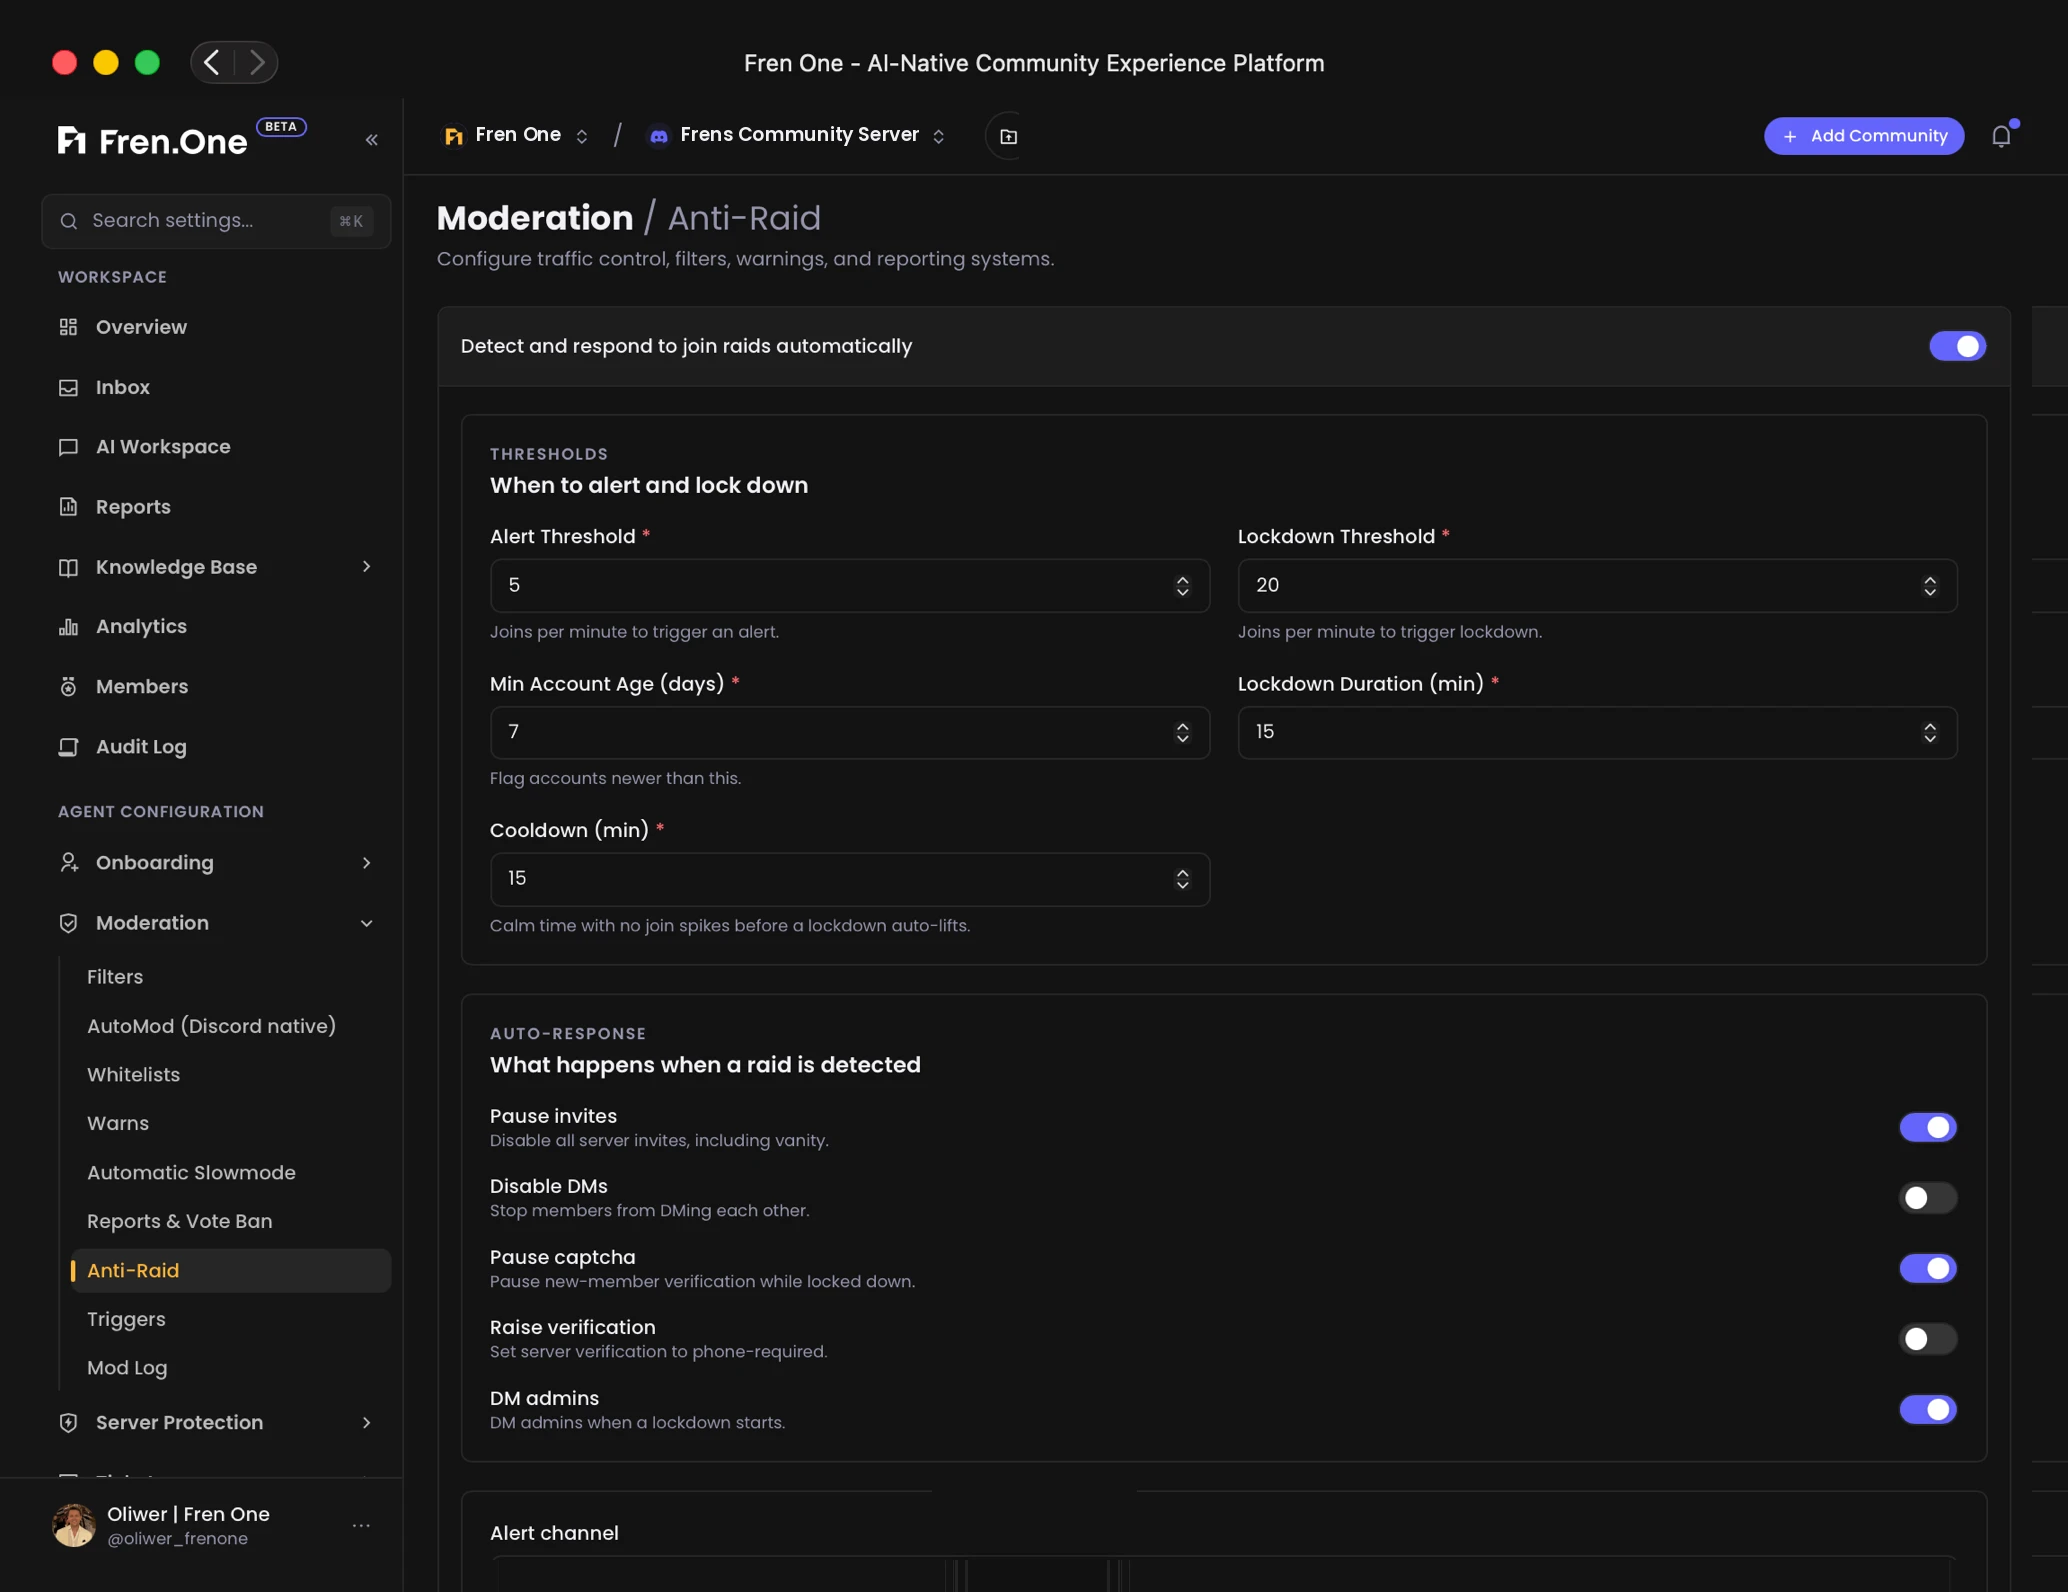This screenshot has width=2068, height=1592.
Task: Open the Warns page
Action: 118,1124
